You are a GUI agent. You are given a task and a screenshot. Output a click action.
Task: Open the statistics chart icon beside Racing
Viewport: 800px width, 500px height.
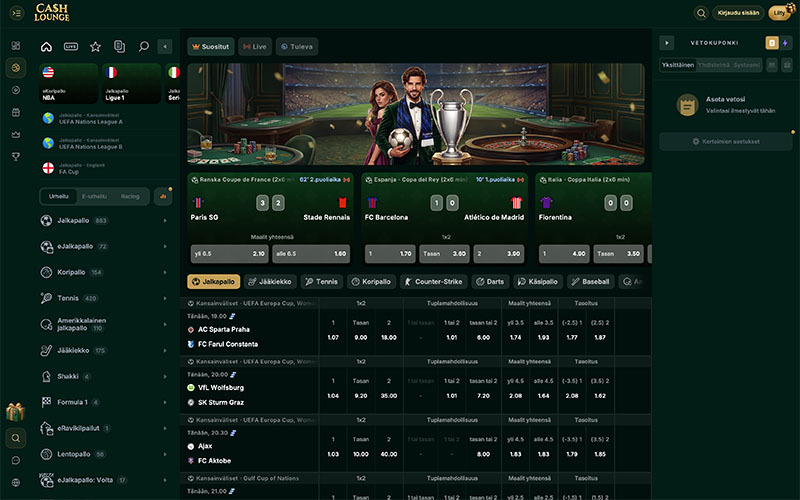click(x=163, y=196)
